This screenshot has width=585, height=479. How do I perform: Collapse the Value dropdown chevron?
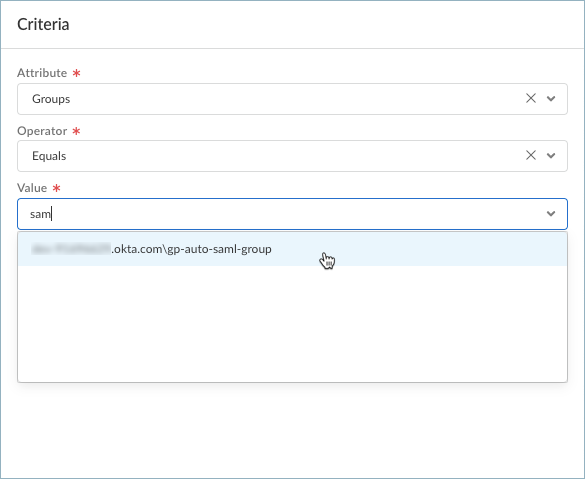click(551, 214)
